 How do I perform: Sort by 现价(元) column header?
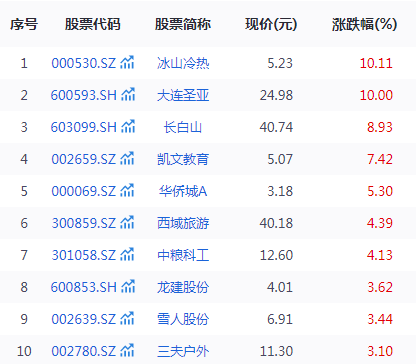click(271, 24)
